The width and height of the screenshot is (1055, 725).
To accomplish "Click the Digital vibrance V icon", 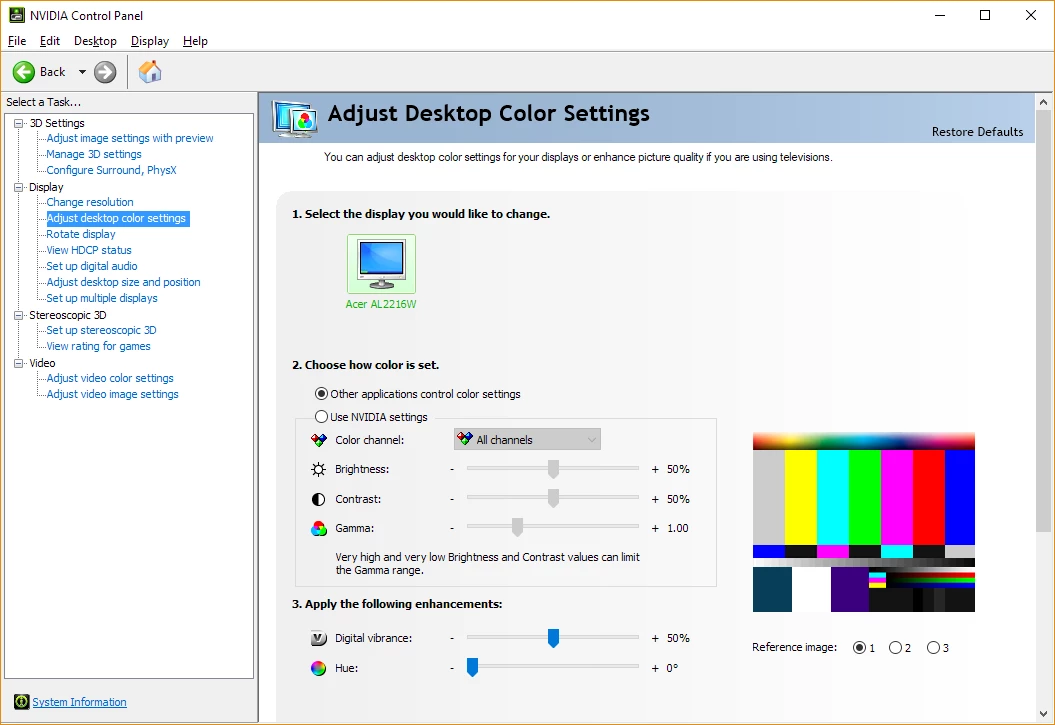I will [318, 638].
